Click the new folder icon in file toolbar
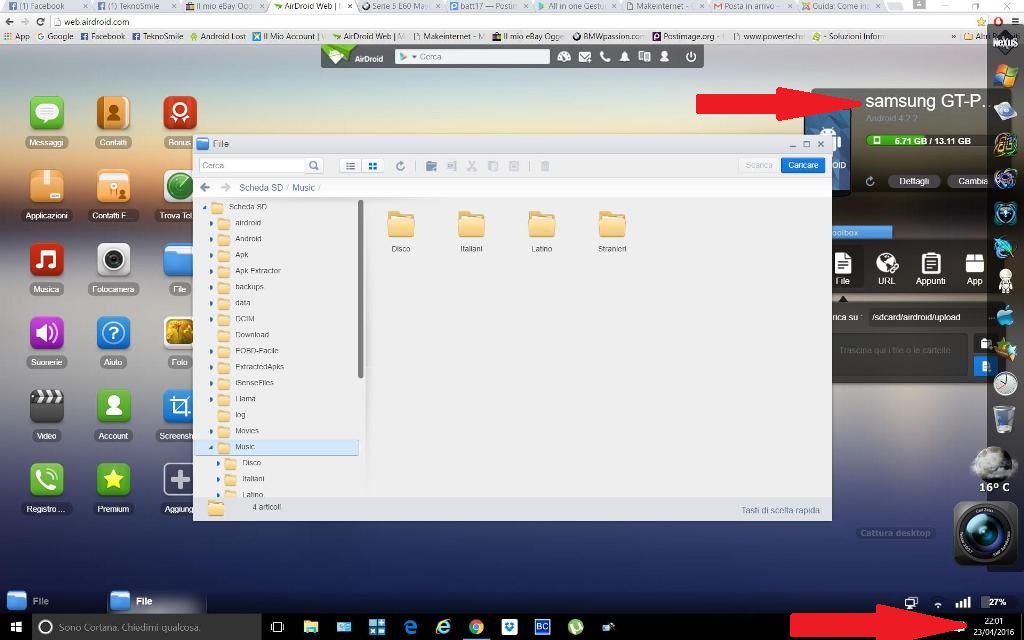This screenshot has height=640, width=1024. pos(431,166)
